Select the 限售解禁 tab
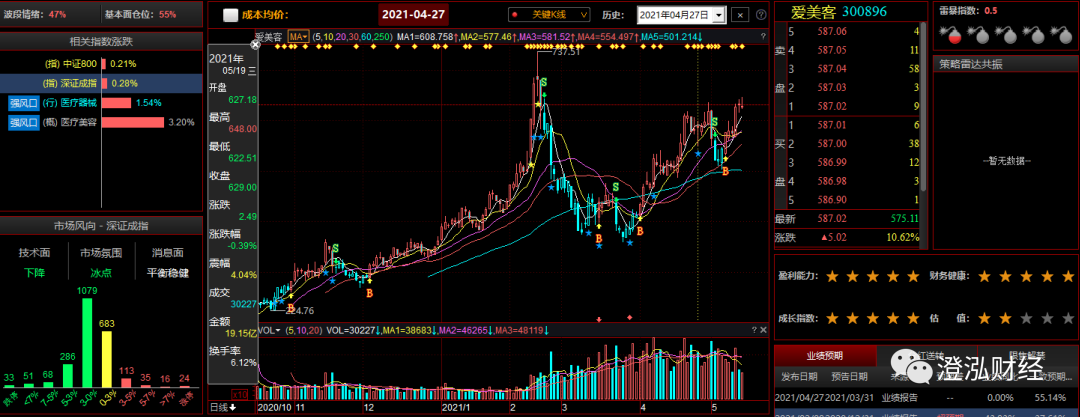 1028,356
